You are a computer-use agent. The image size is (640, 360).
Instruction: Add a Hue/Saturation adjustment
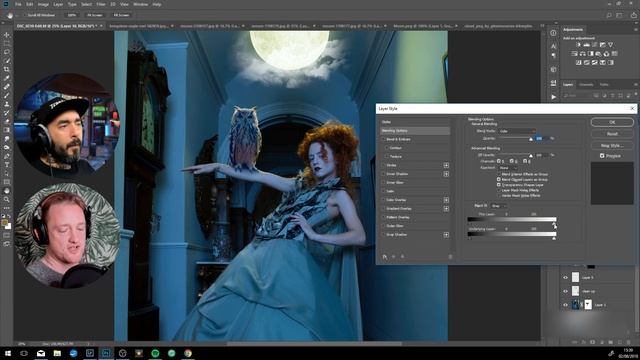pos(574,53)
